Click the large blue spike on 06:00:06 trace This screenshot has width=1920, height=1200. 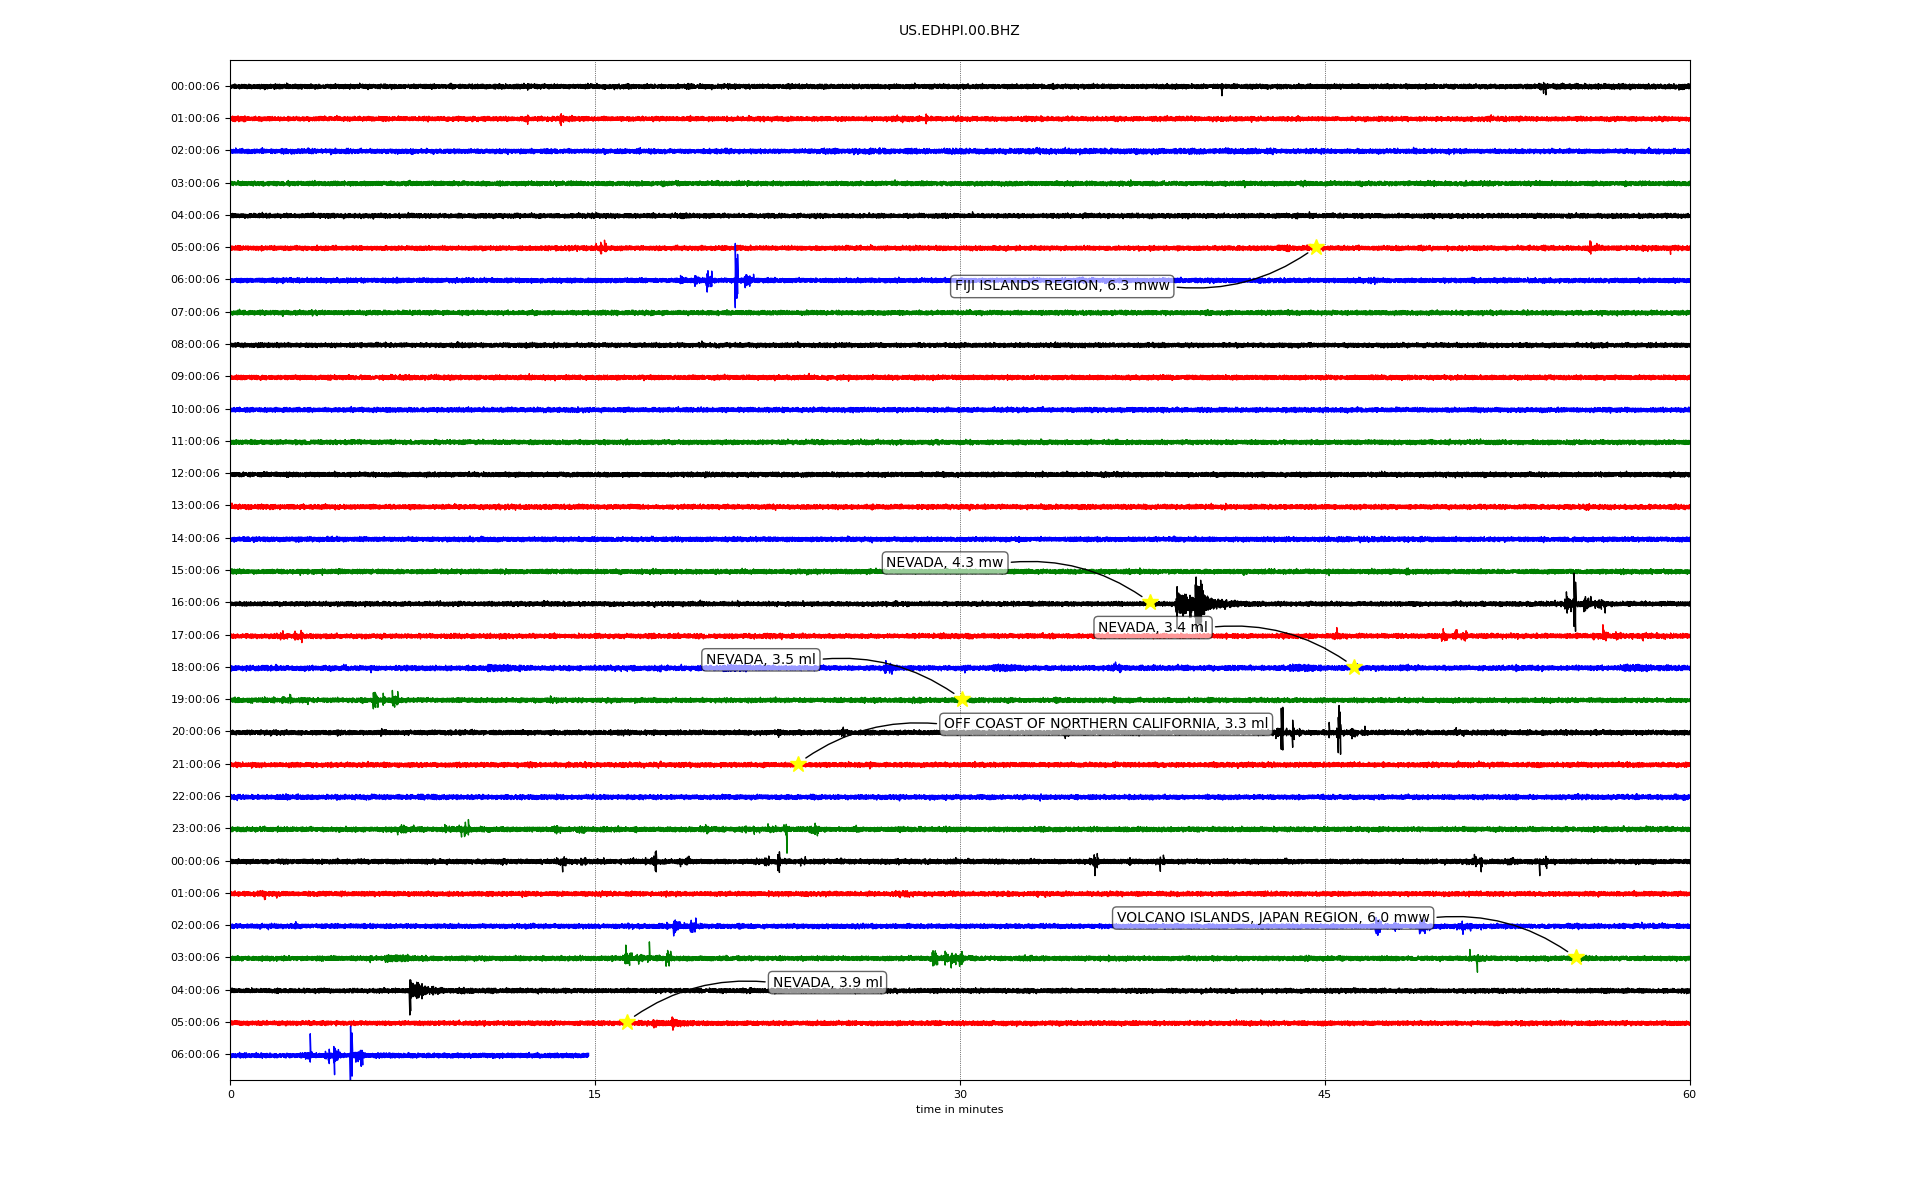736,275
